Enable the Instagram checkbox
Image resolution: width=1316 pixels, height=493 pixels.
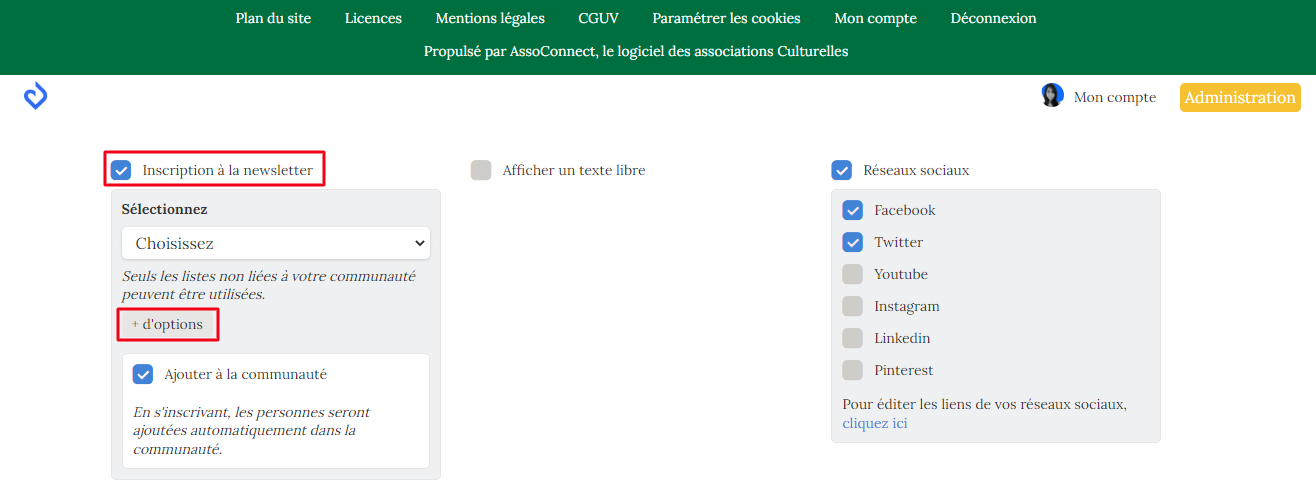tap(852, 306)
